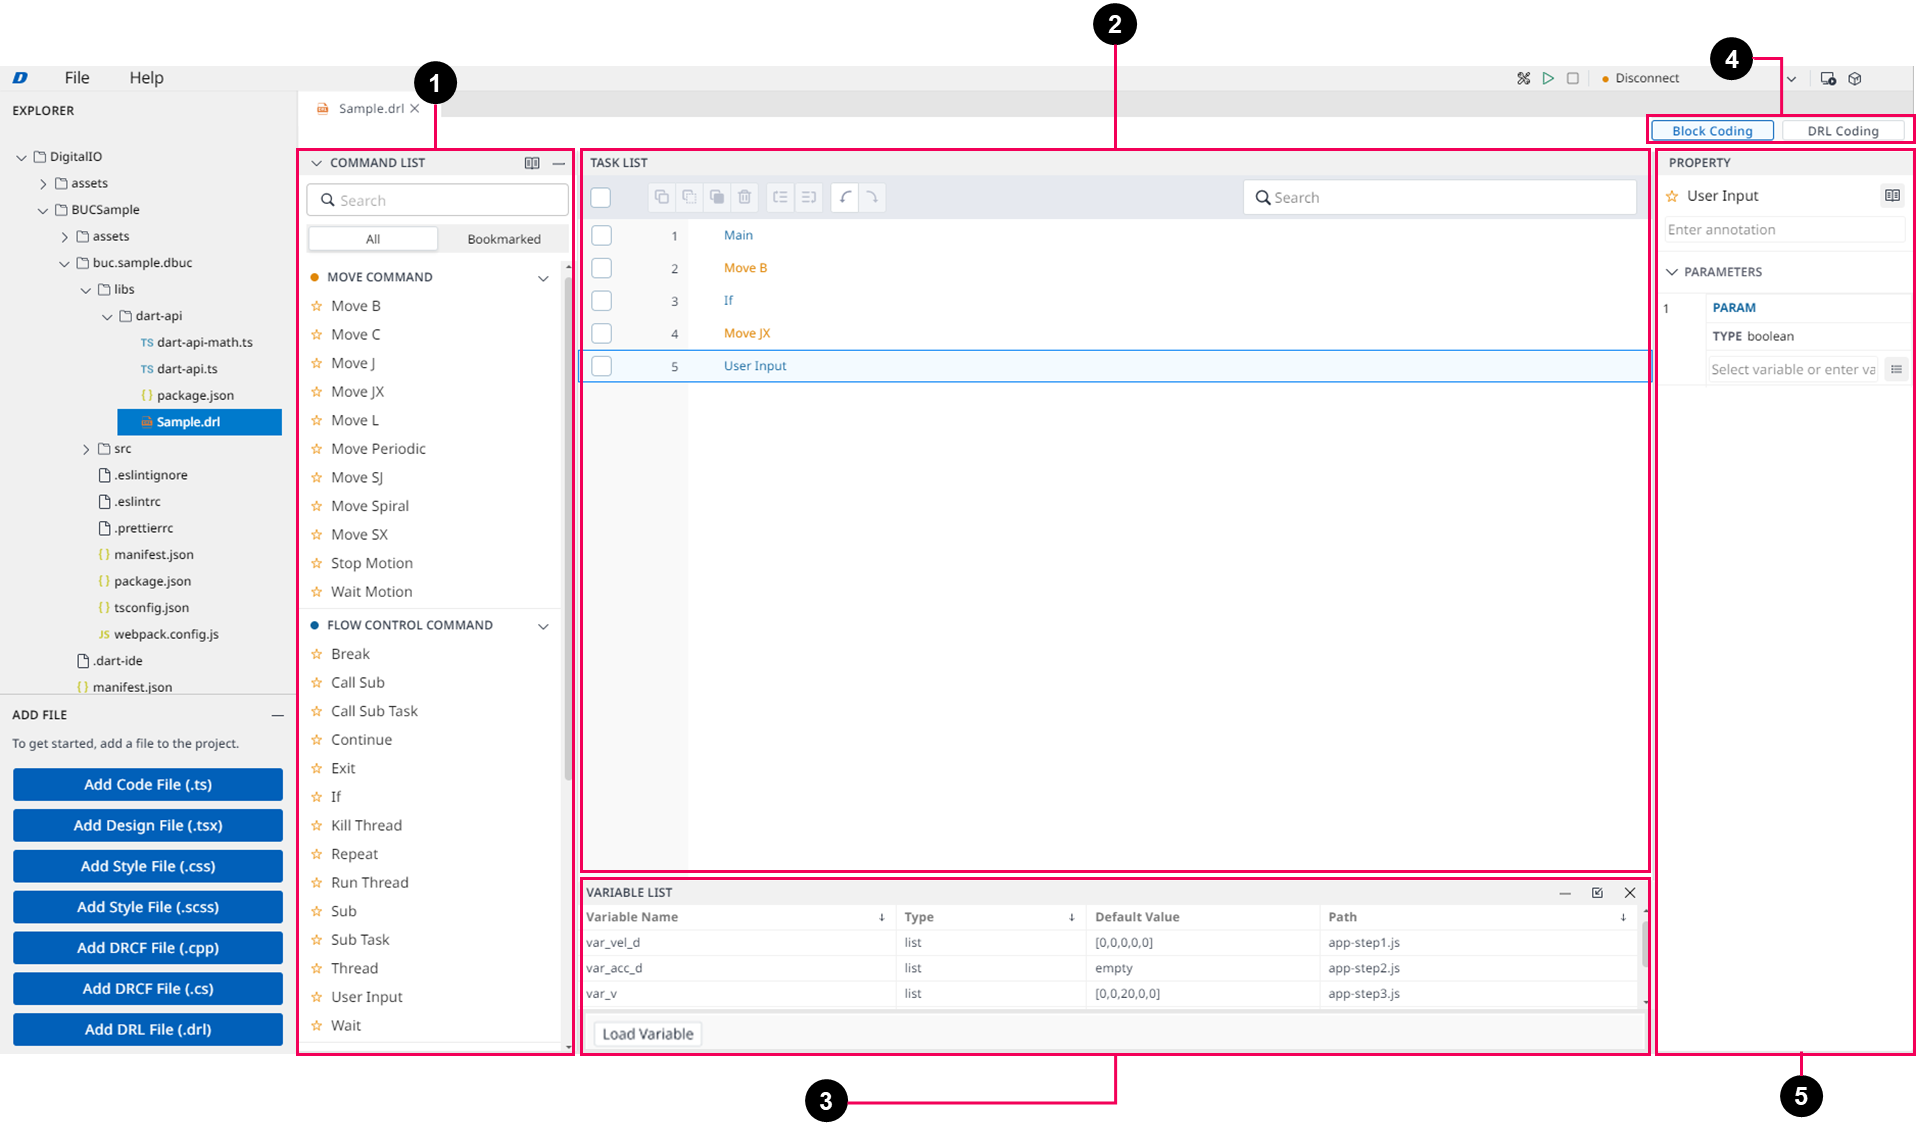Click Add Design File (.tsx) button
This screenshot has height=1130, width=1916.
point(148,826)
